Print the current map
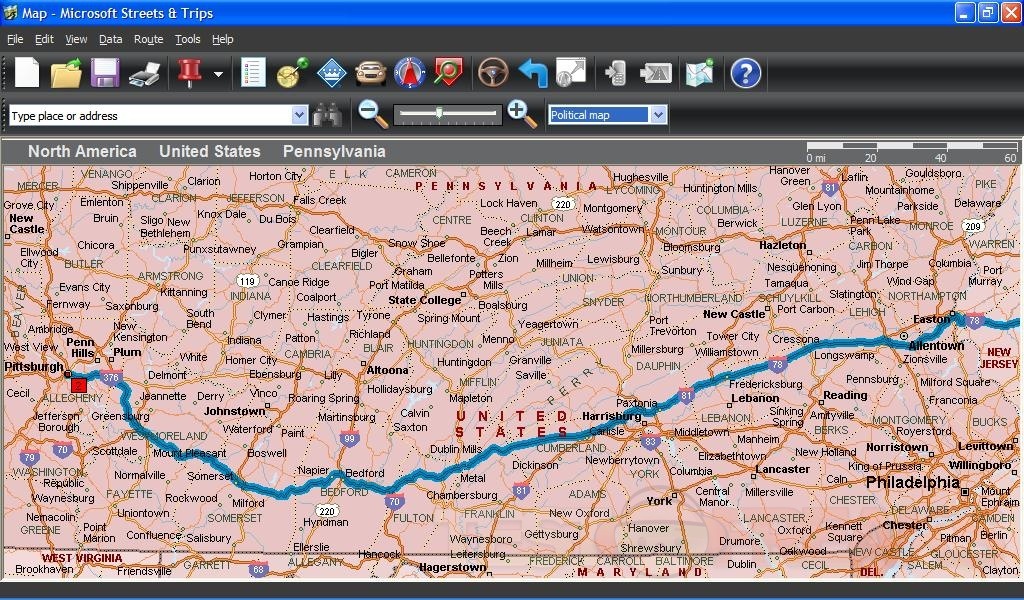This screenshot has width=1024, height=600. (145, 73)
